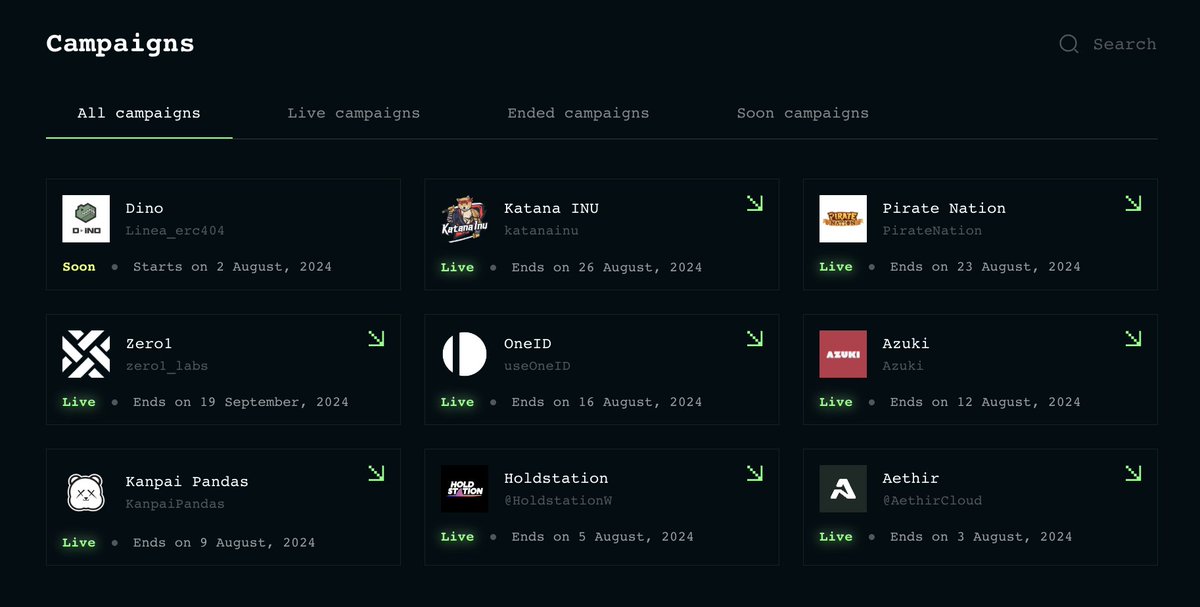Click the arrow icon on Holdstation card
Screen dimensions: 1200x607
coord(755,473)
